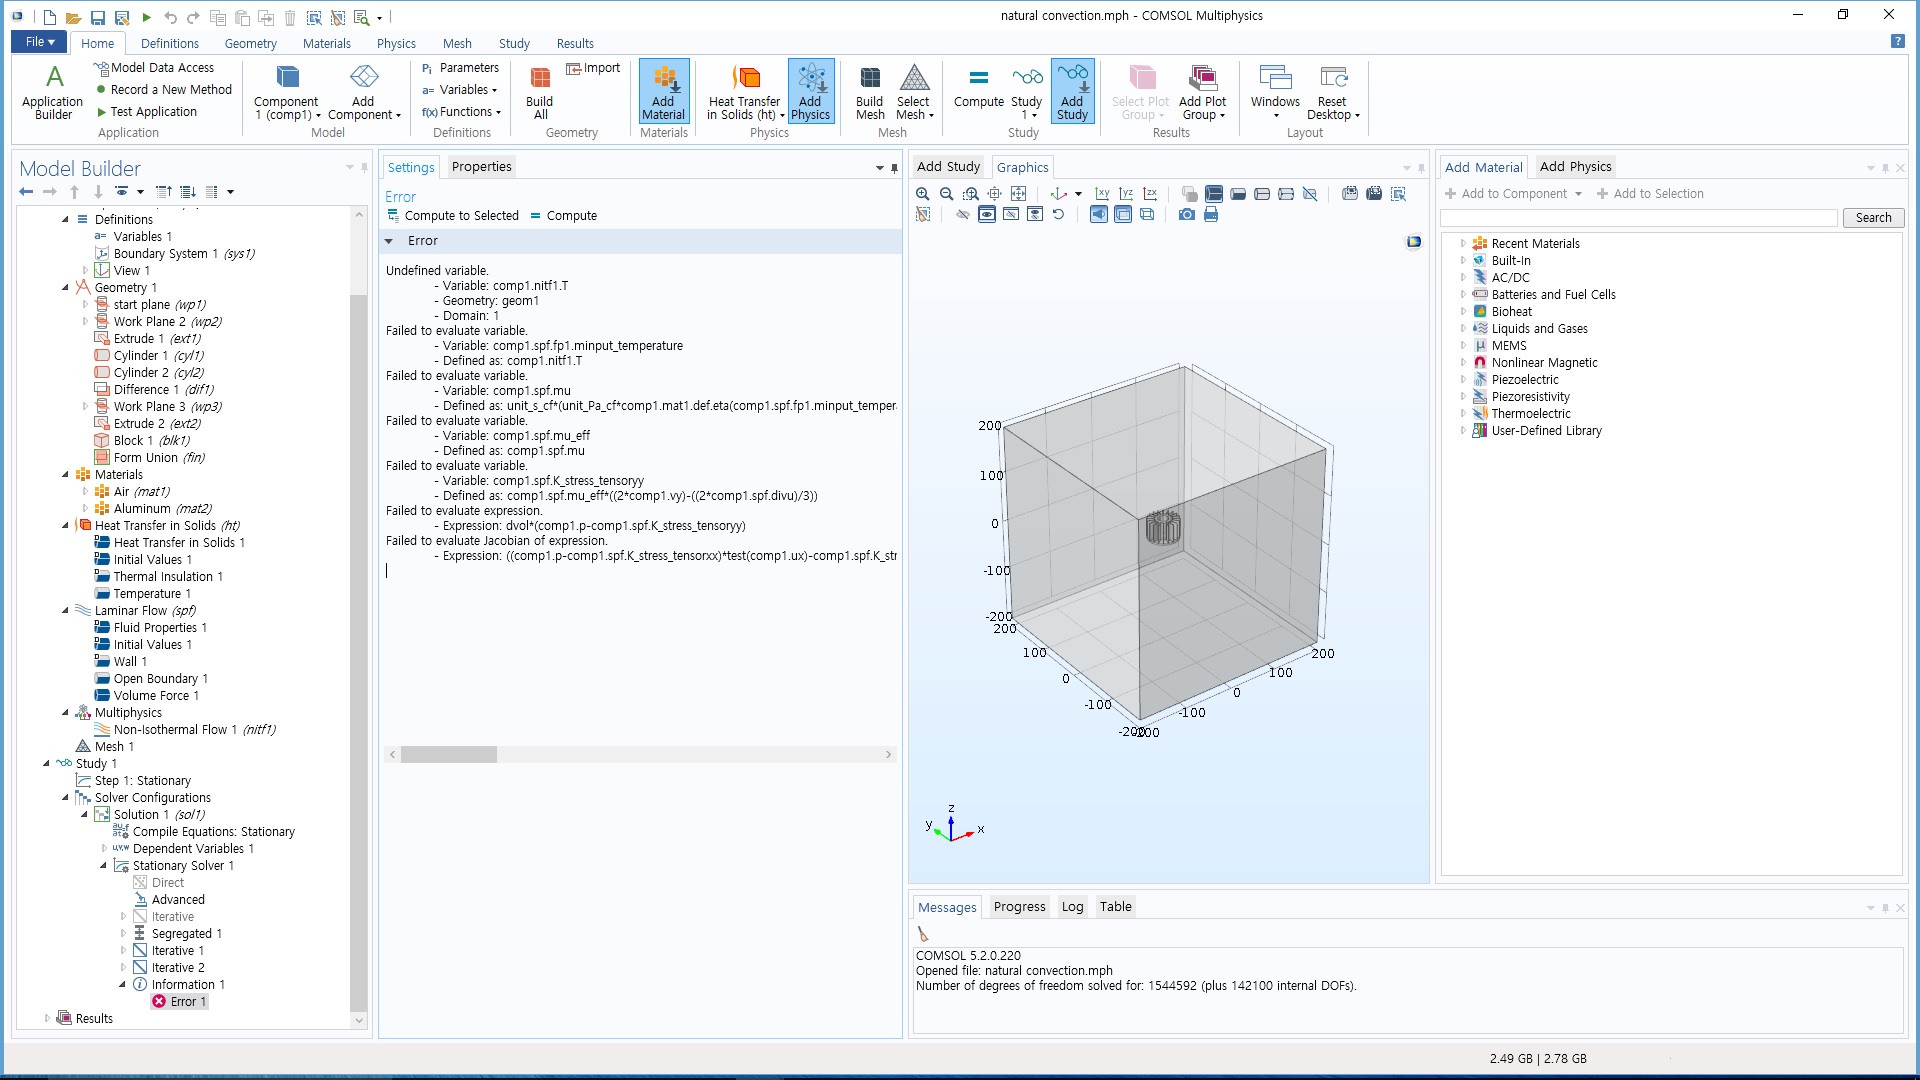Switch to the Add Physics panel tab
1920x1080 pixels.
1575,167
